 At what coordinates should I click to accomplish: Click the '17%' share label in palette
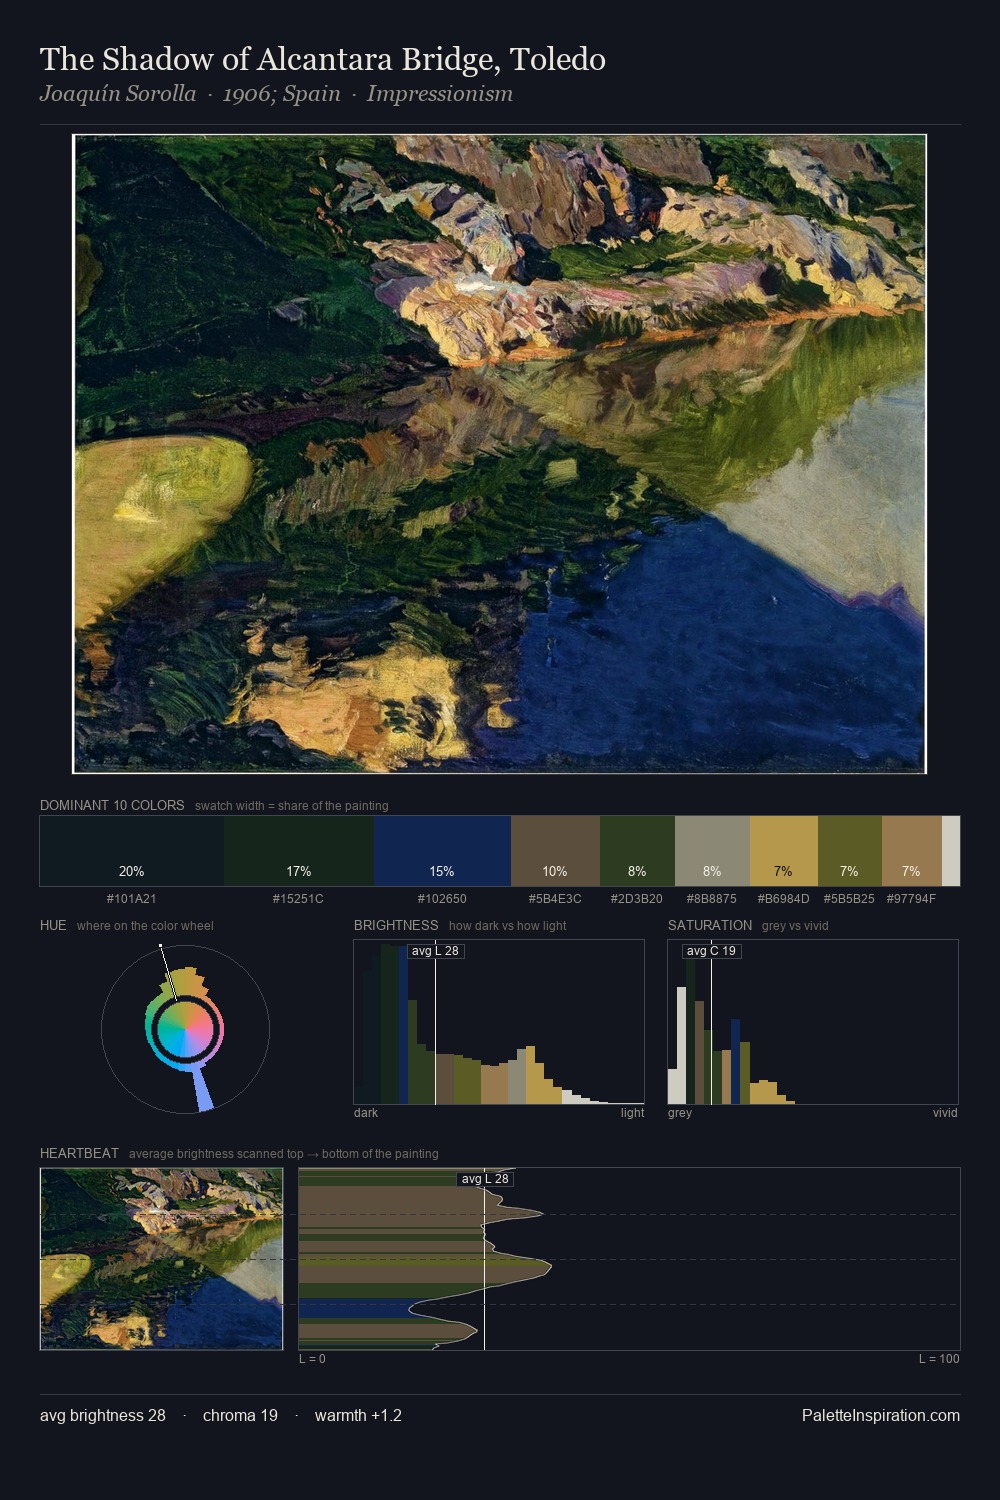point(299,871)
